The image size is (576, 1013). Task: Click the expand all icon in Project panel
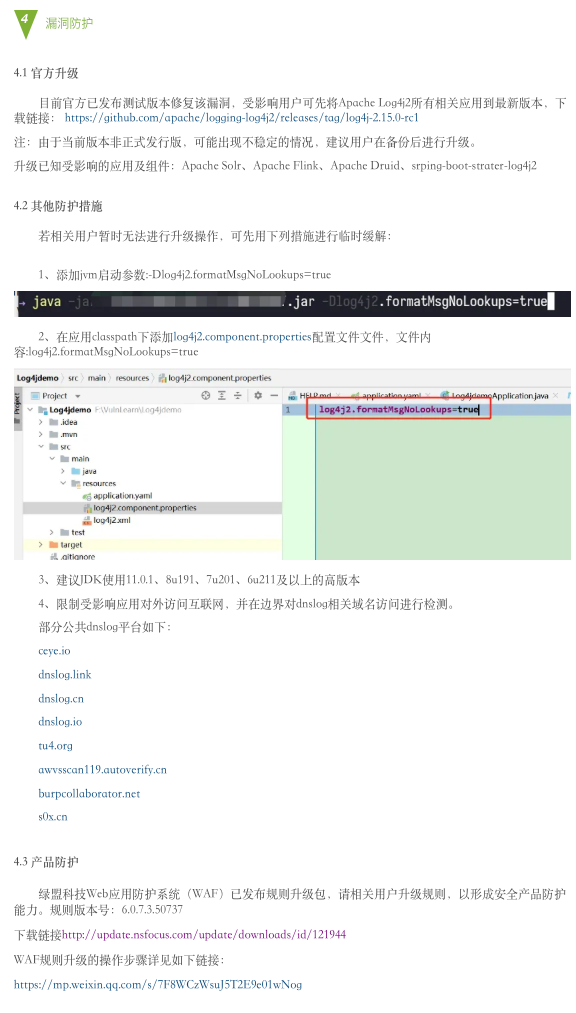pyautogui.click(x=222, y=395)
